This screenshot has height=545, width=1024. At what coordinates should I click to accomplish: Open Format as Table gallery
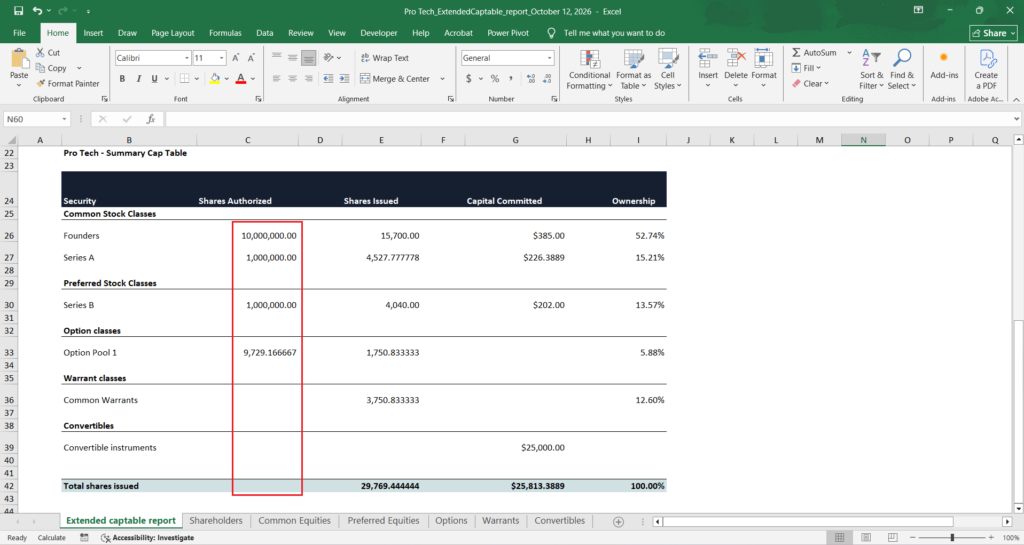[633, 69]
